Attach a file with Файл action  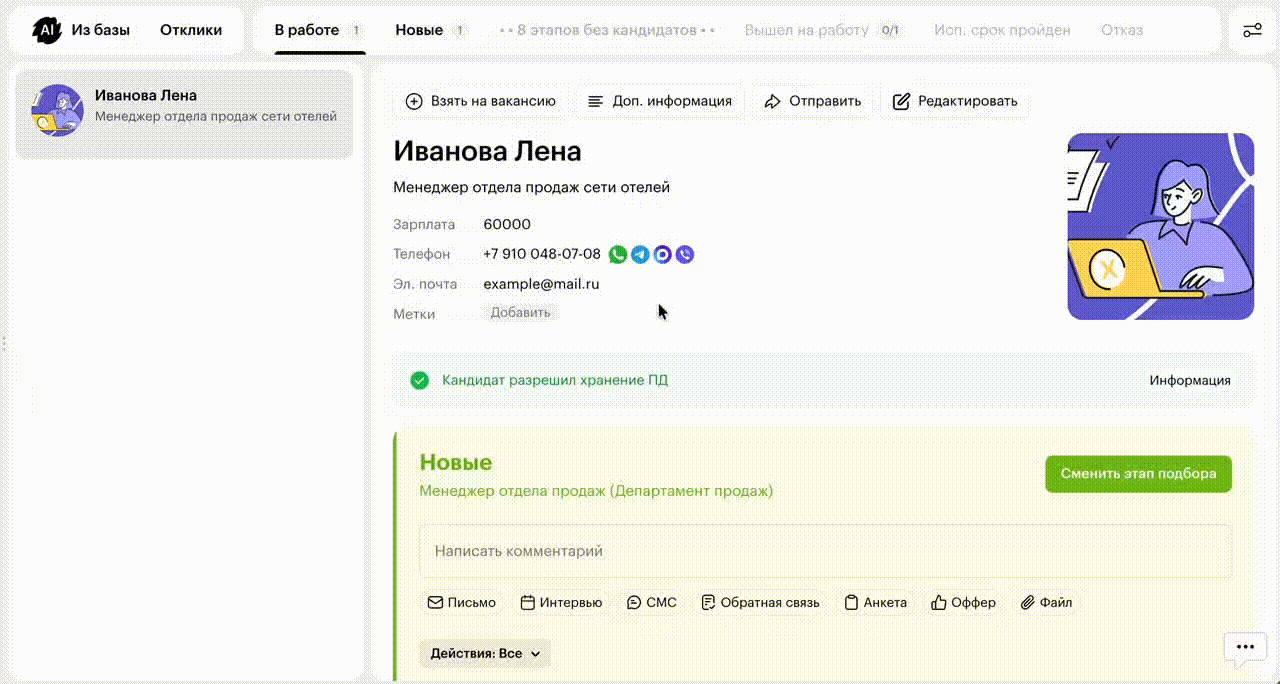coord(1046,602)
